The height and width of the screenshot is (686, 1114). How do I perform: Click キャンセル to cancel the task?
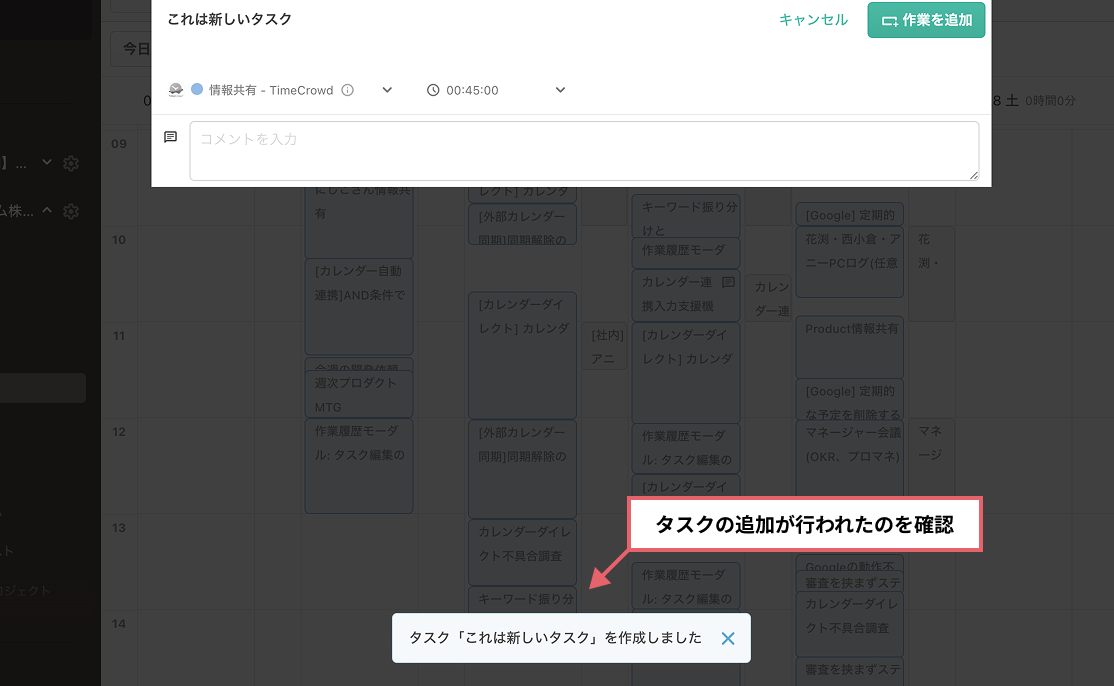(813, 19)
